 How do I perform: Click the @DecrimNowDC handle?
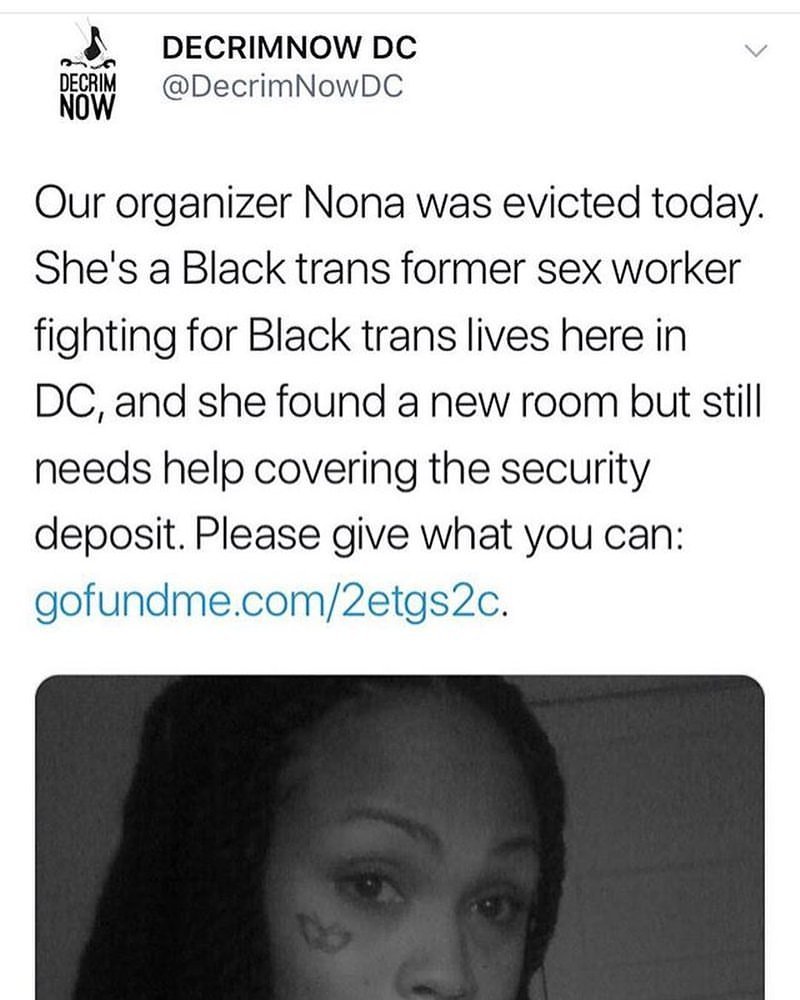(281, 87)
